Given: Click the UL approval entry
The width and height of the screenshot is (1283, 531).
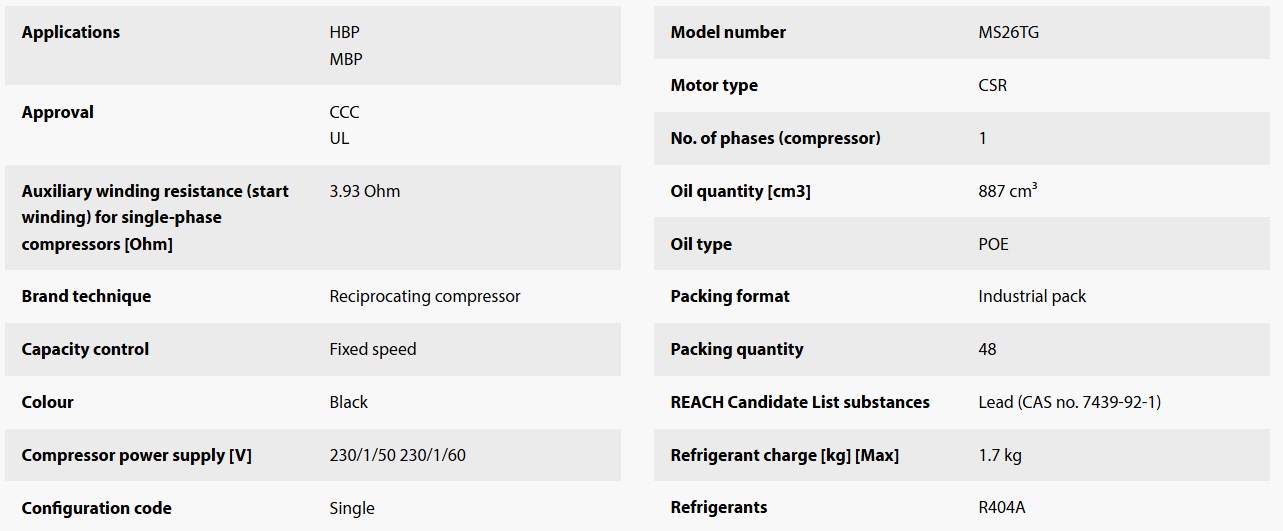Looking at the screenshot, I should (339, 138).
